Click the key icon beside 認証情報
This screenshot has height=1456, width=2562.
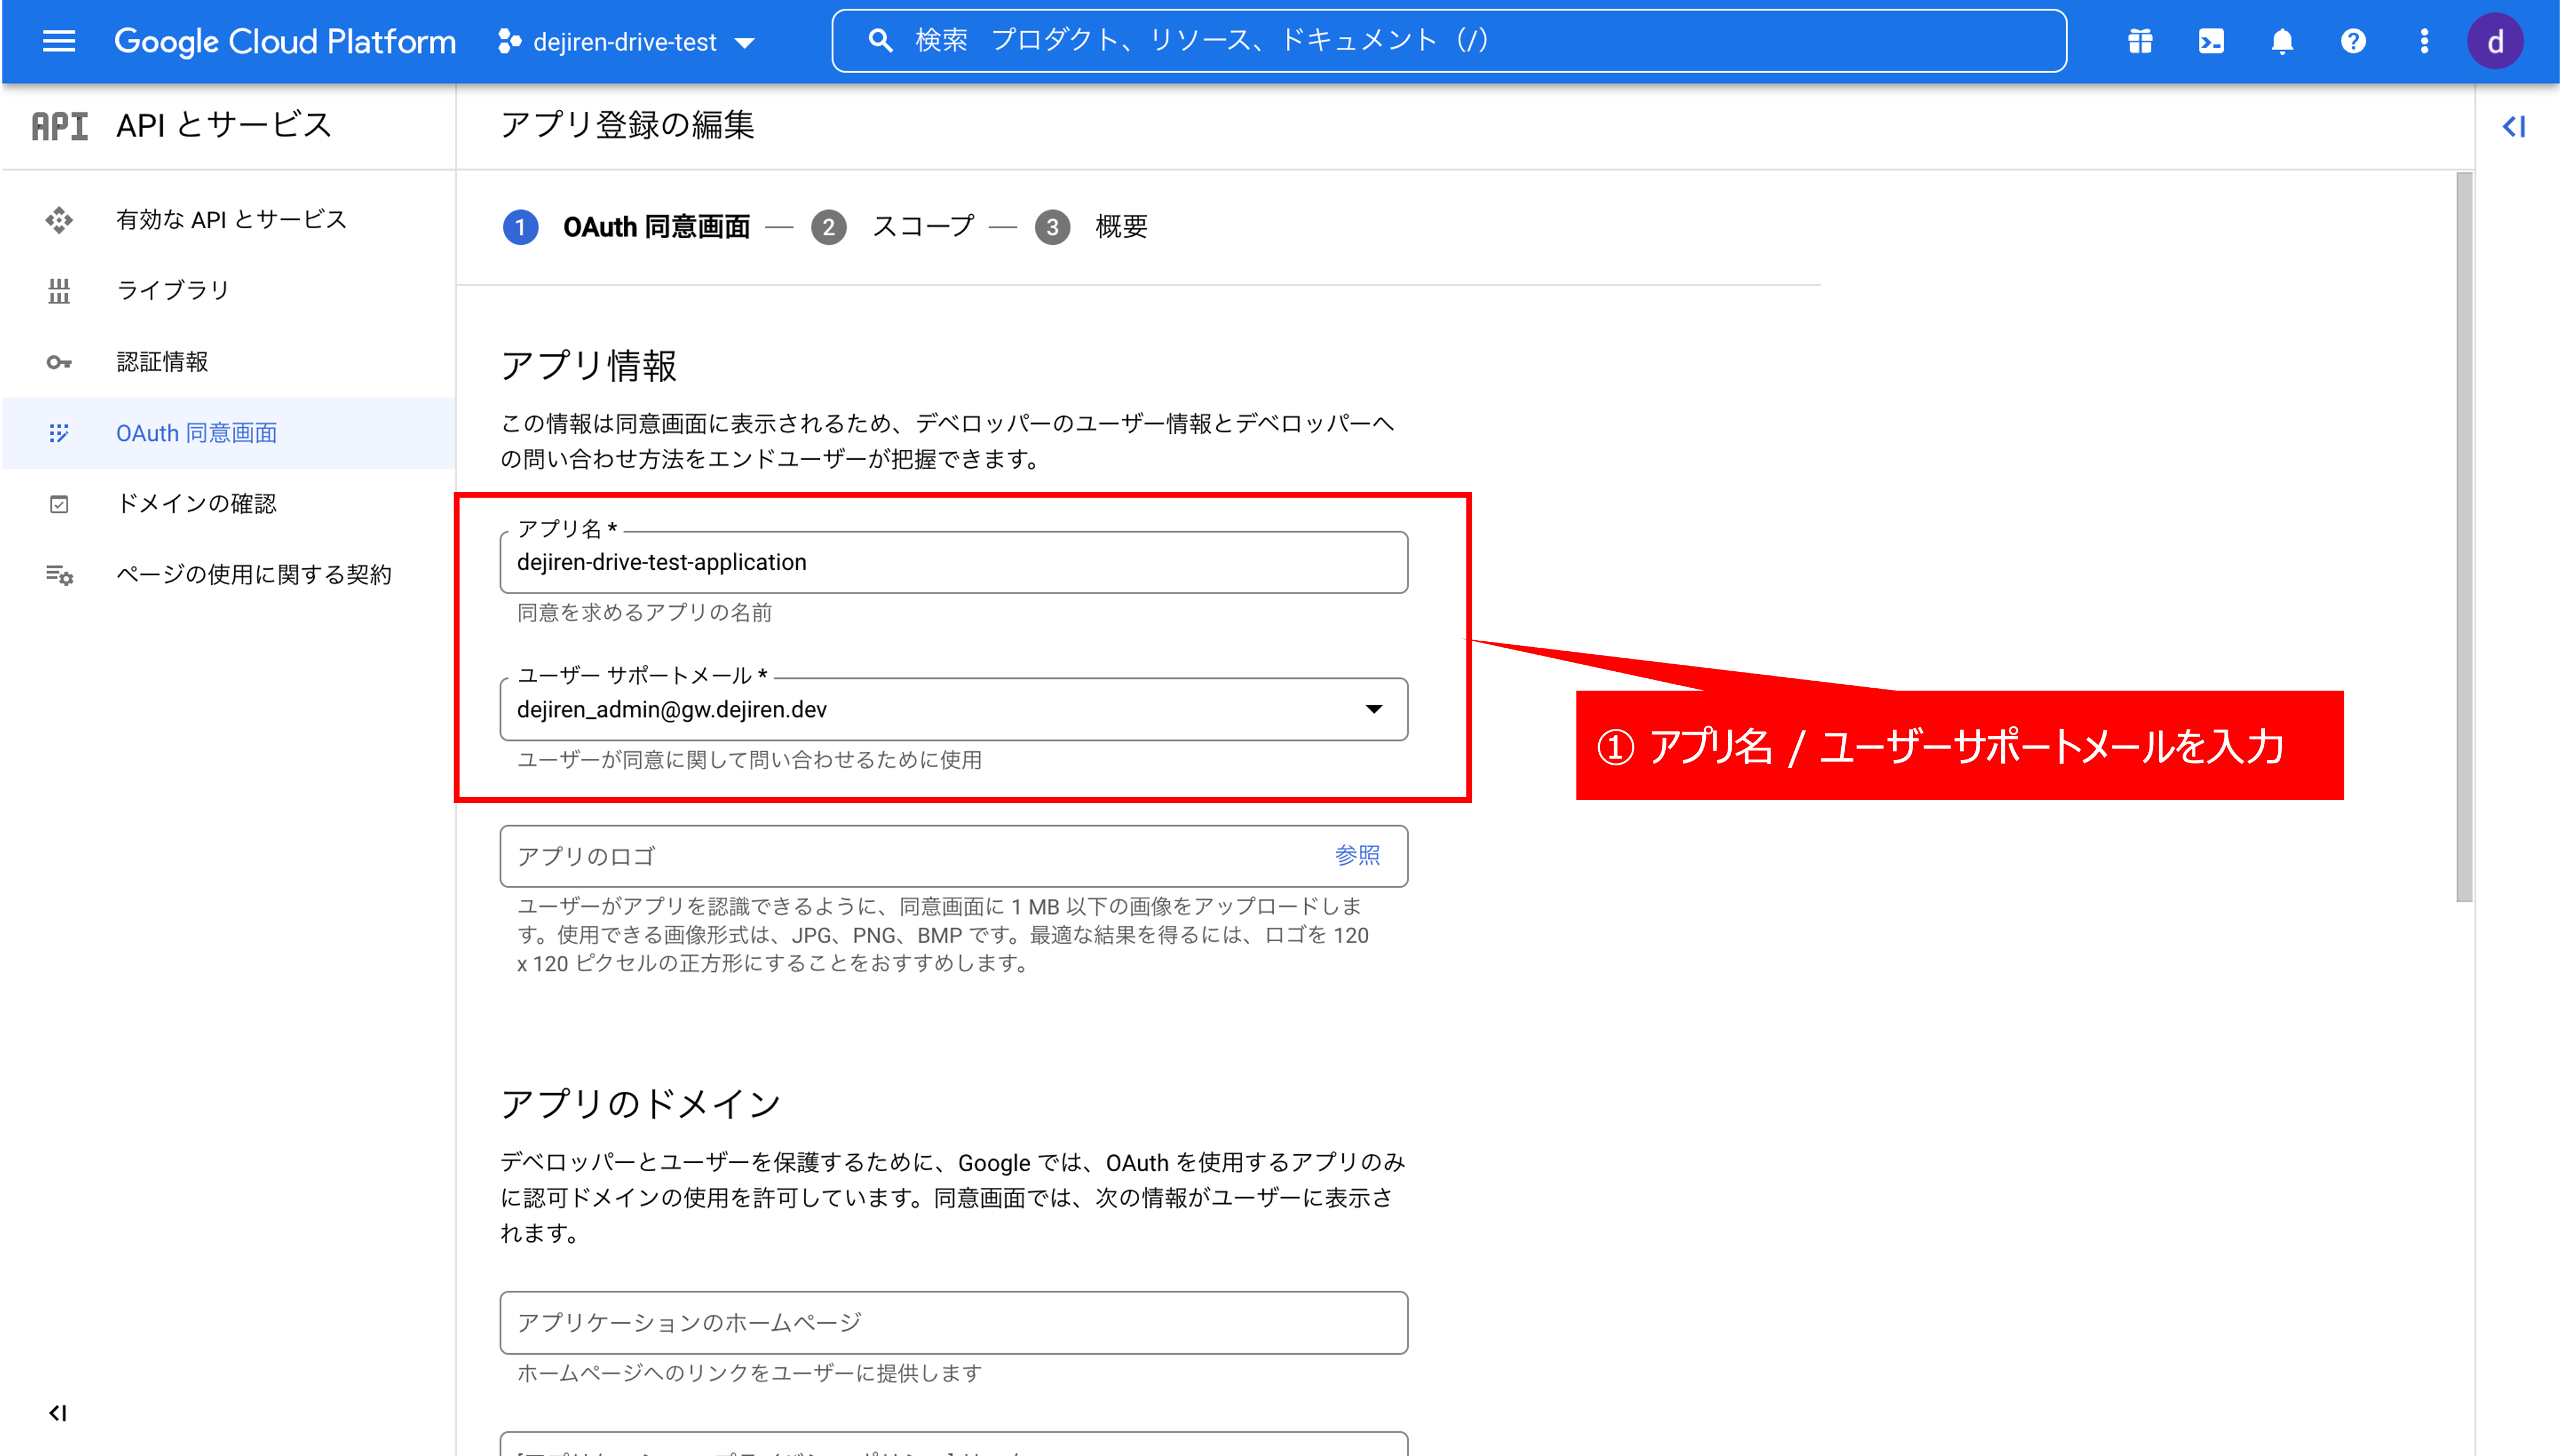tap(59, 362)
